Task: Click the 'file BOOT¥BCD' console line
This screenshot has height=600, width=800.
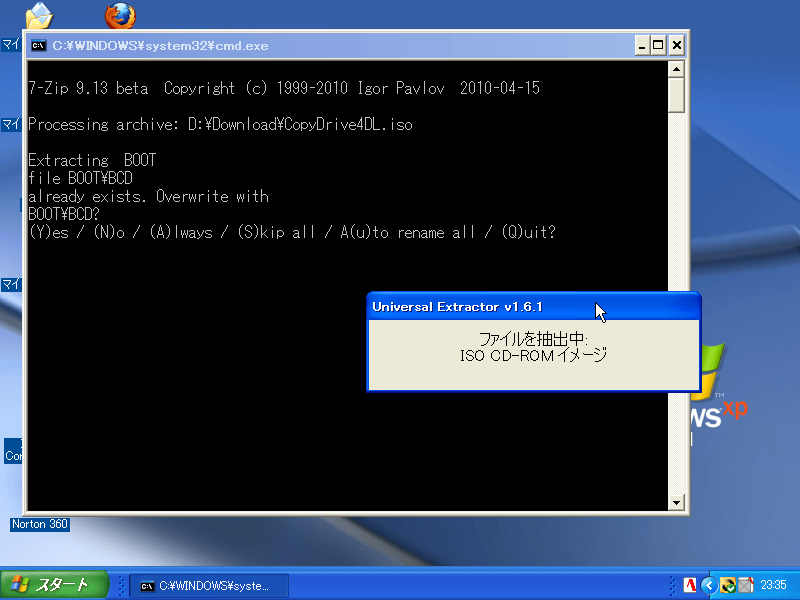Action: [81, 178]
